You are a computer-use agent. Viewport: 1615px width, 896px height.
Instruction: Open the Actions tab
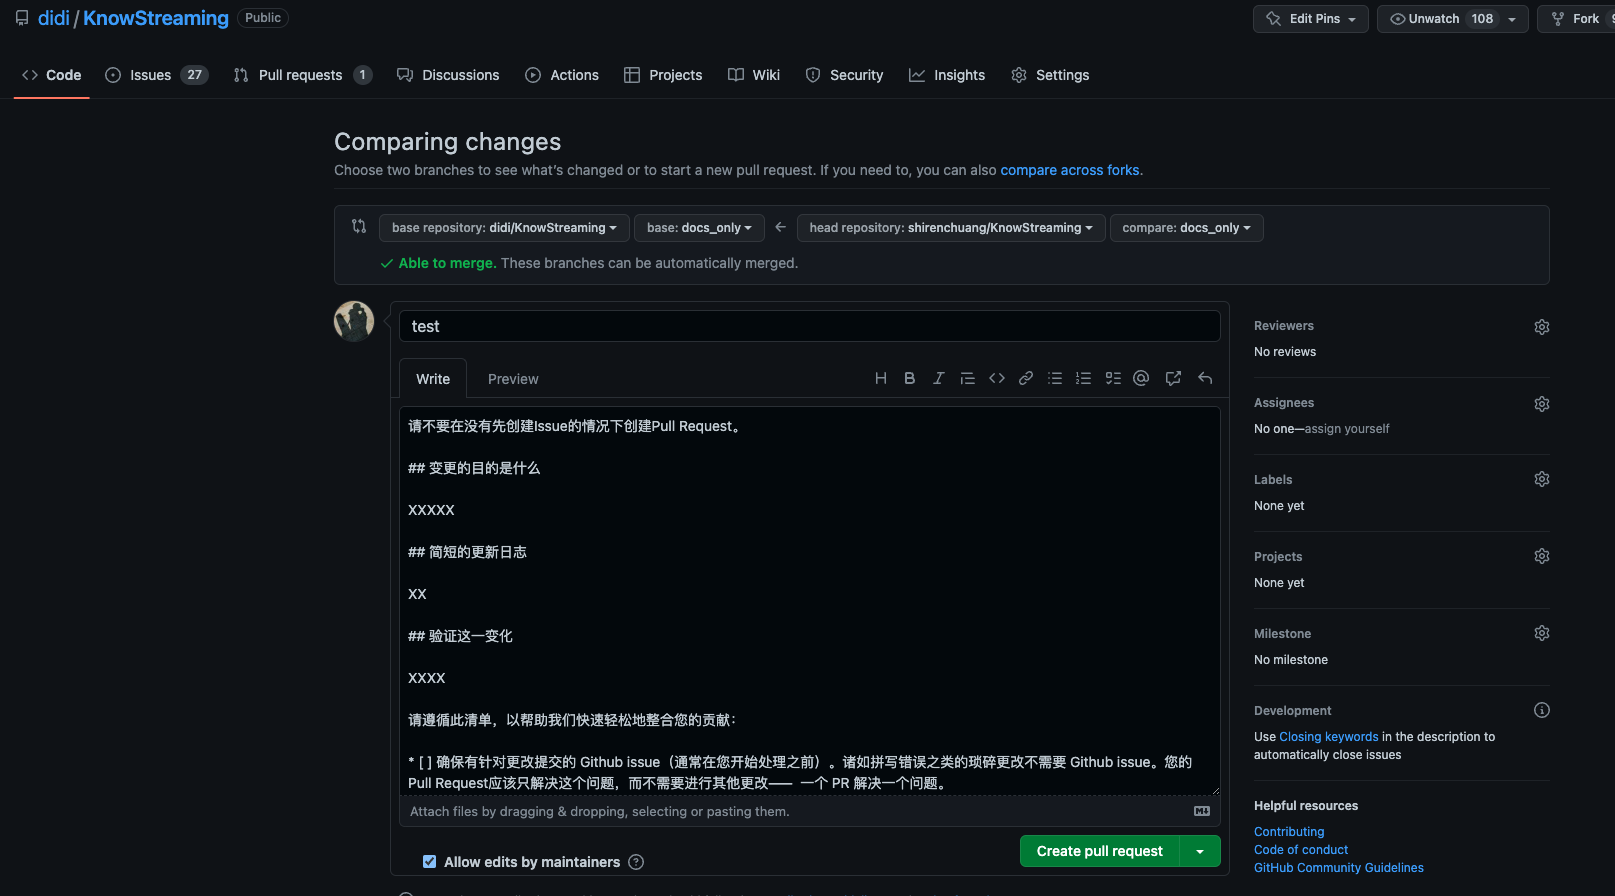[x=562, y=75]
